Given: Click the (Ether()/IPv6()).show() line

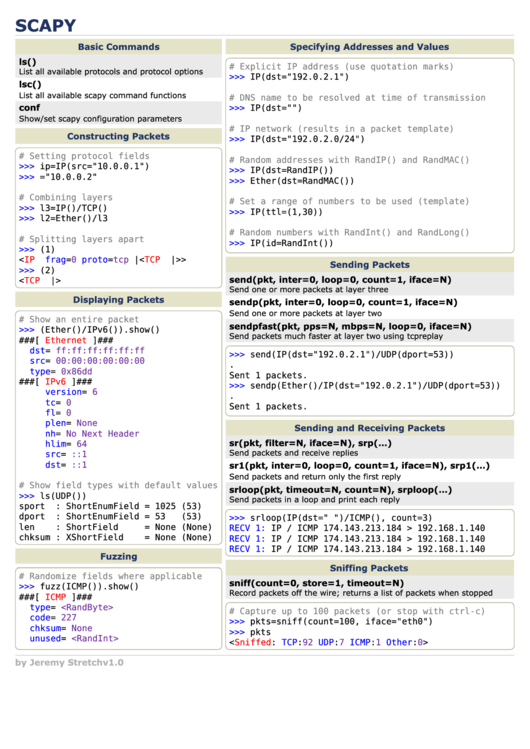Looking at the screenshot, I should (89, 330).
